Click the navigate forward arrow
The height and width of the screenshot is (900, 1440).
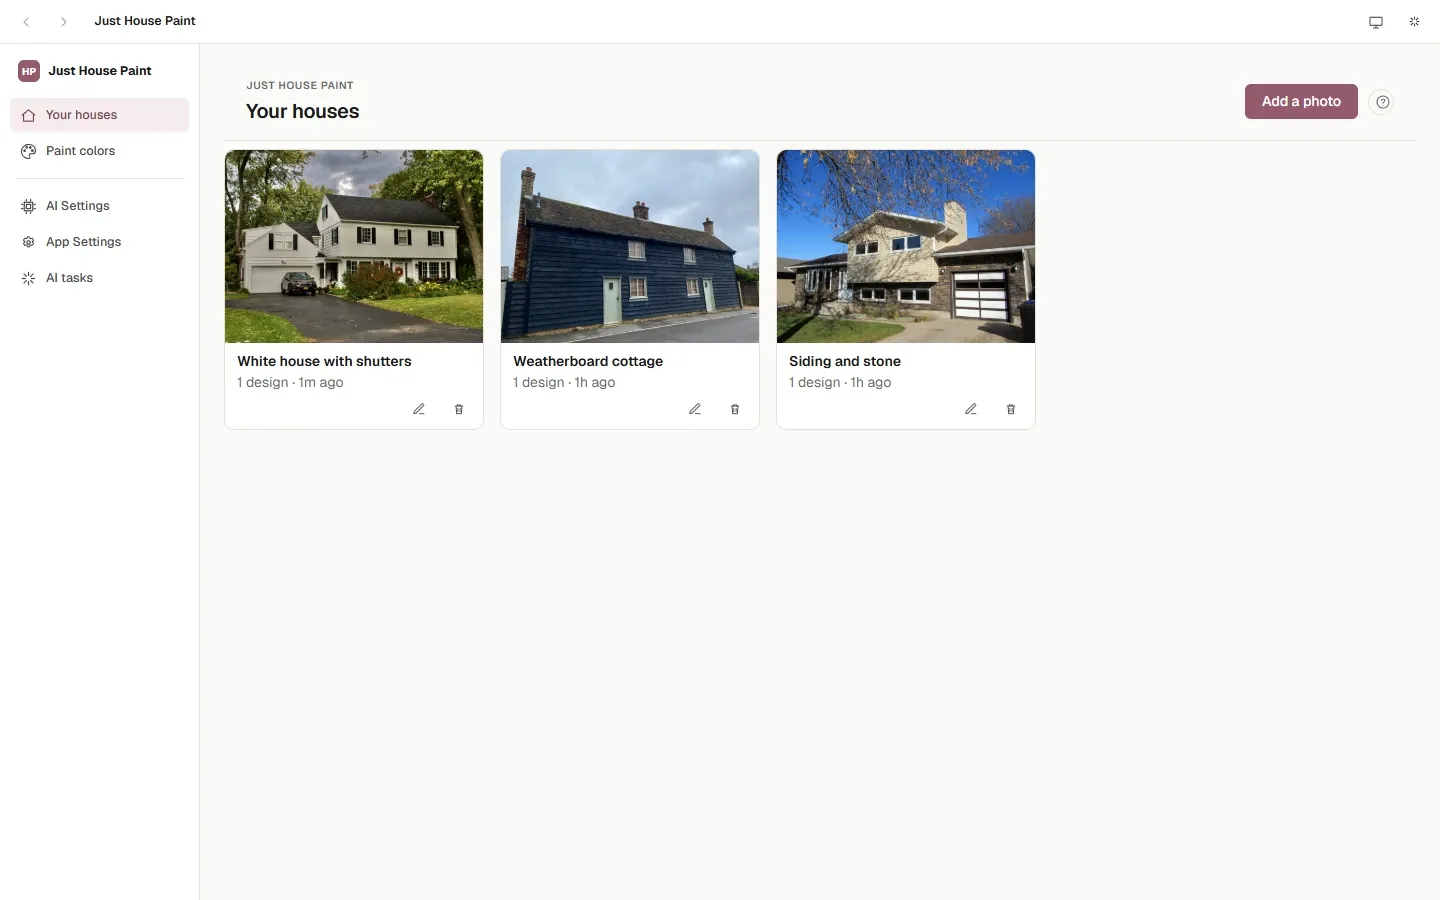pyautogui.click(x=63, y=21)
